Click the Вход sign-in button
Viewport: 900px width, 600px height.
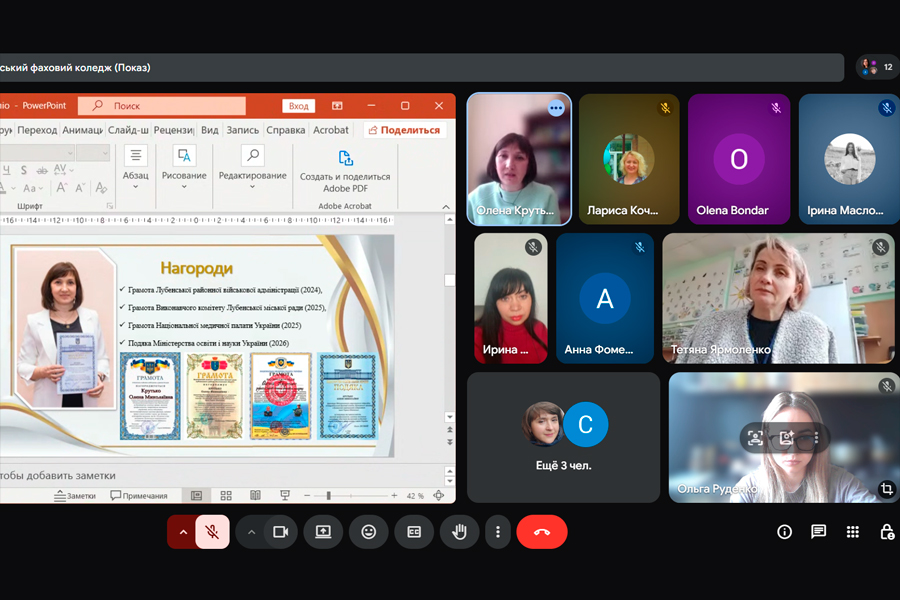298,106
